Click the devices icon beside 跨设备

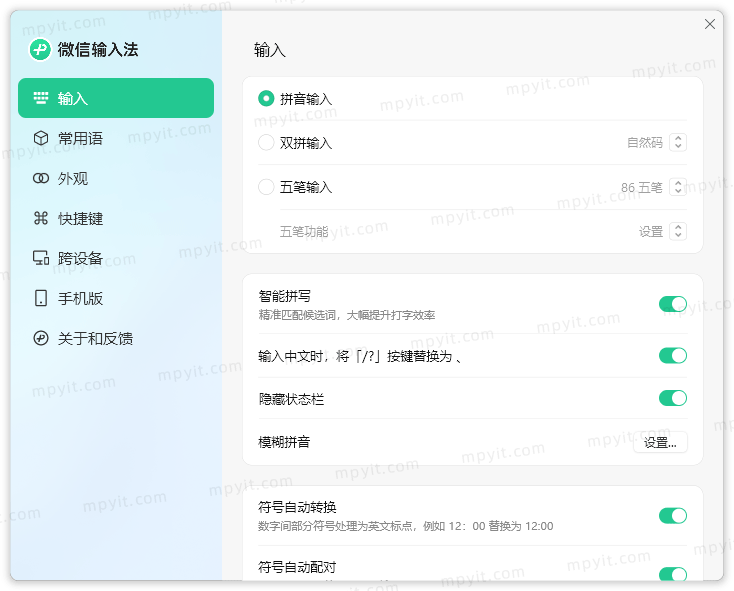41,258
